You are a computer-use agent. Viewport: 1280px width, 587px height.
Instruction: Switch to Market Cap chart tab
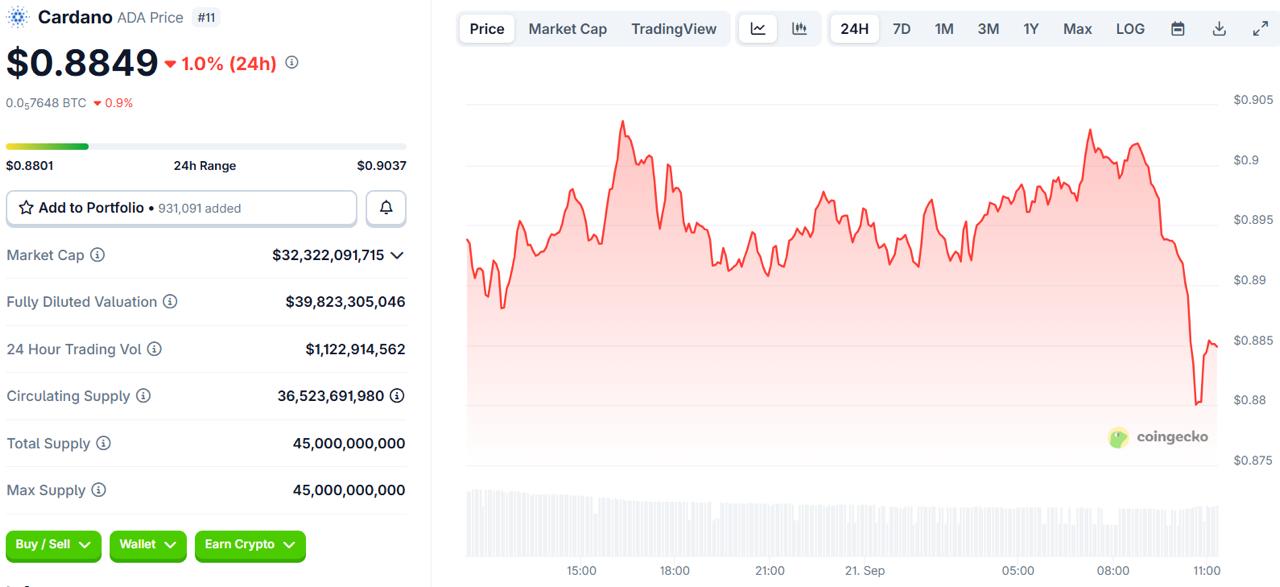click(567, 29)
